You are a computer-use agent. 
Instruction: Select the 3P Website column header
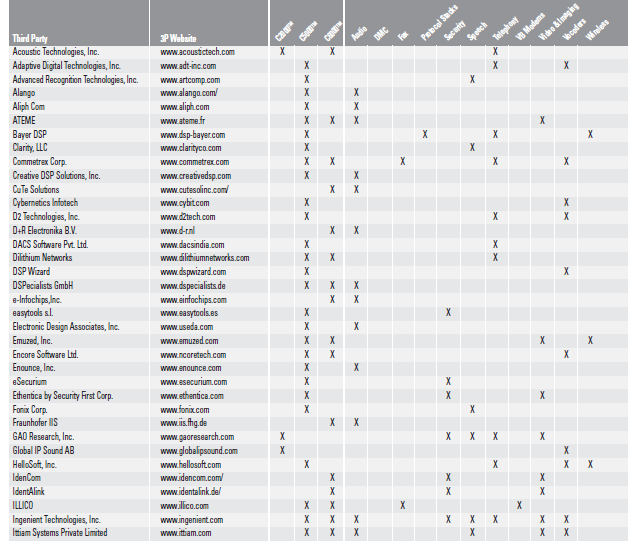point(178,39)
